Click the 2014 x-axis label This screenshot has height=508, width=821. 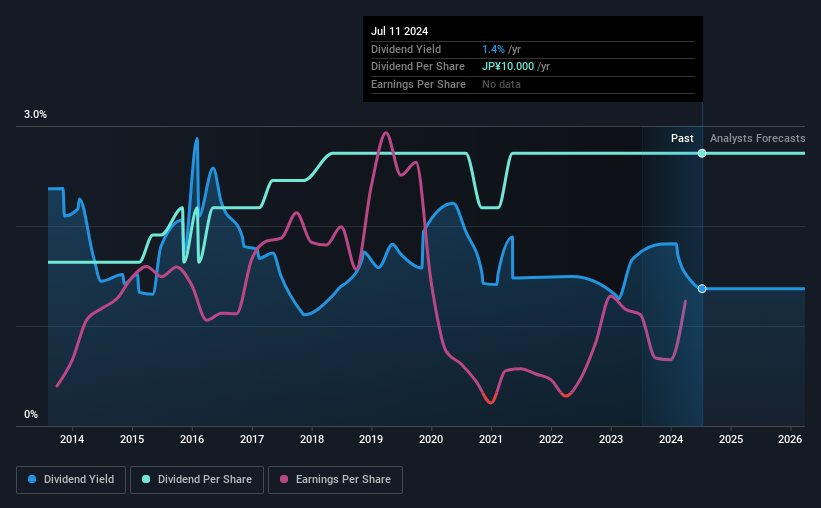pos(72,439)
